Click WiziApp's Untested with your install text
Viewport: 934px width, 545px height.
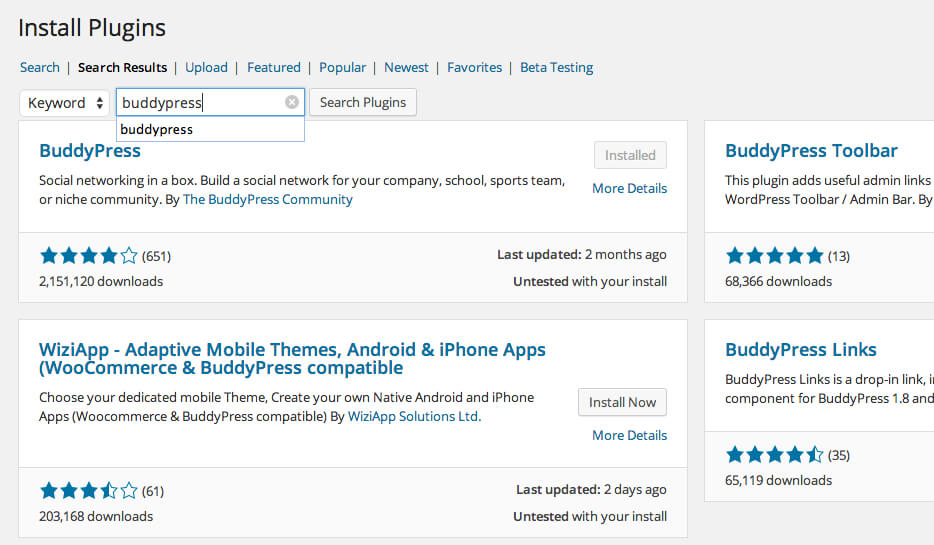[590, 516]
